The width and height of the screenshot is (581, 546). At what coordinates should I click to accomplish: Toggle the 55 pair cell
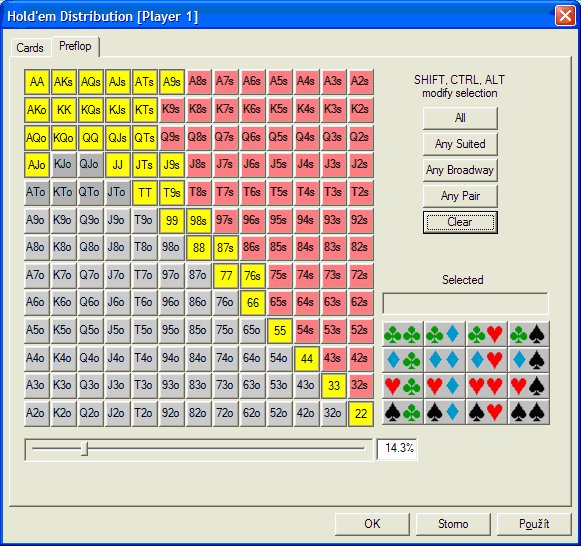click(280, 330)
